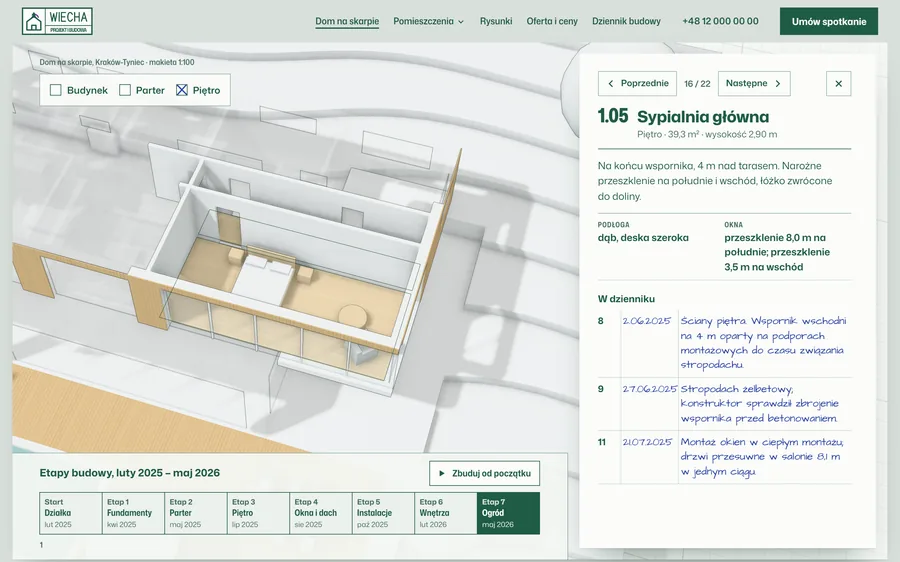Expand the Pomieszczenia dropdown menu
Image resolution: width=900 pixels, height=562 pixels.
tap(428, 21)
